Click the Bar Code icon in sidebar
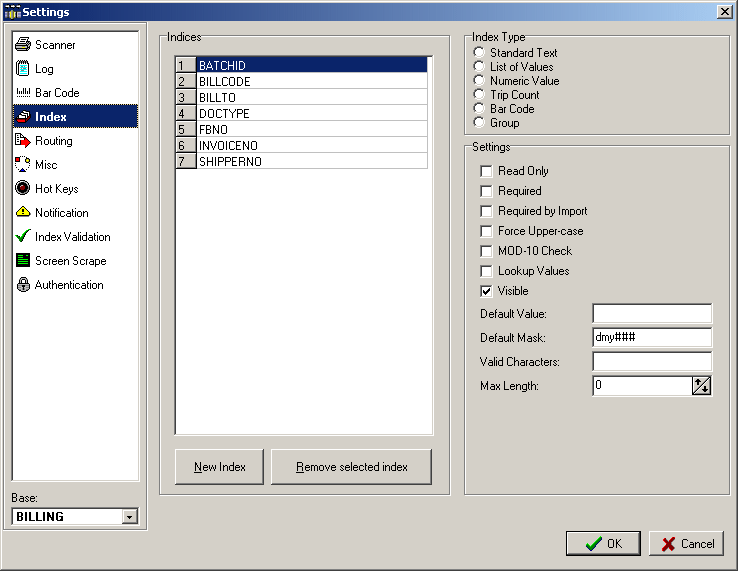Image resolution: width=738 pixels, height=571 pixels. click(x=23, y=92)
